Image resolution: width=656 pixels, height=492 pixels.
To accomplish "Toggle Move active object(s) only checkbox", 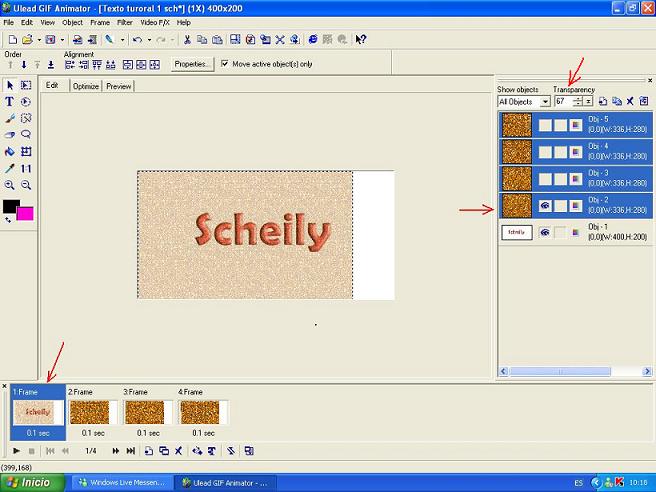I will pos(225,64).
